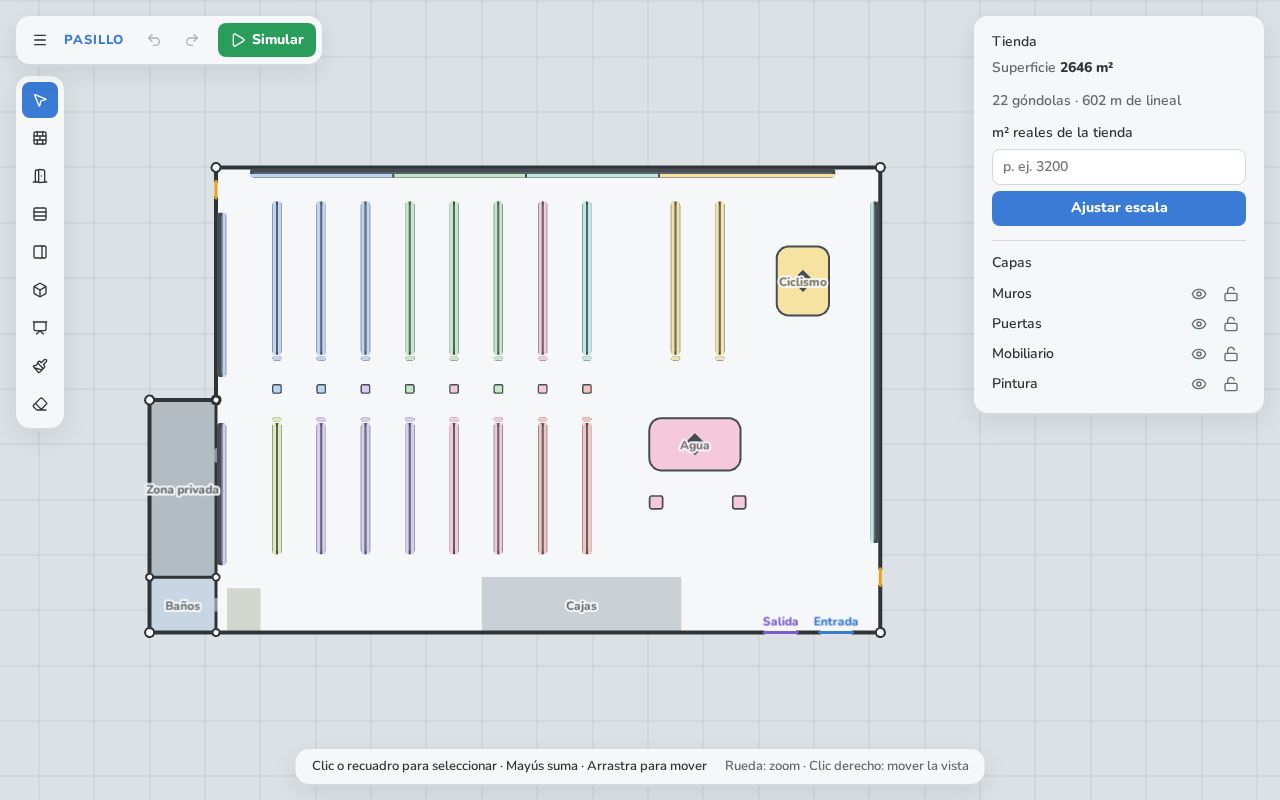Click the PASILLO app title

(x=94, y=40)
